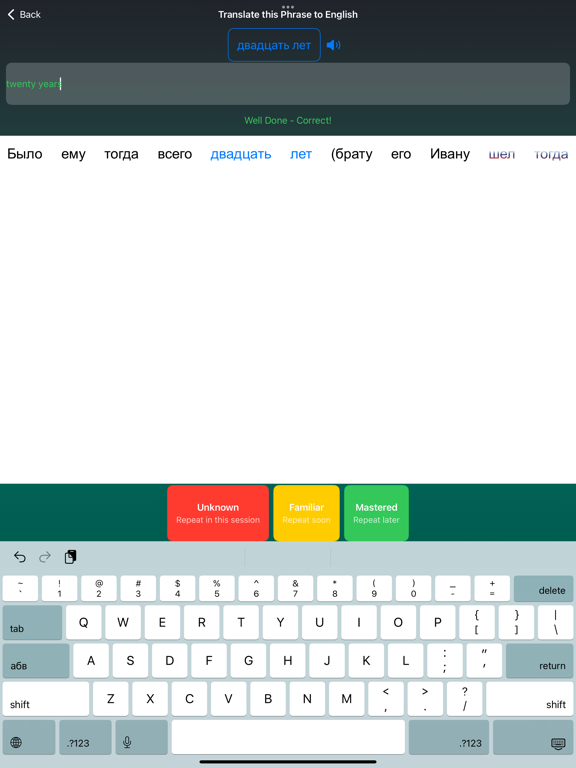Toggle the left shift key
This screenshot has height=768, width=576.
coord(46,699)
